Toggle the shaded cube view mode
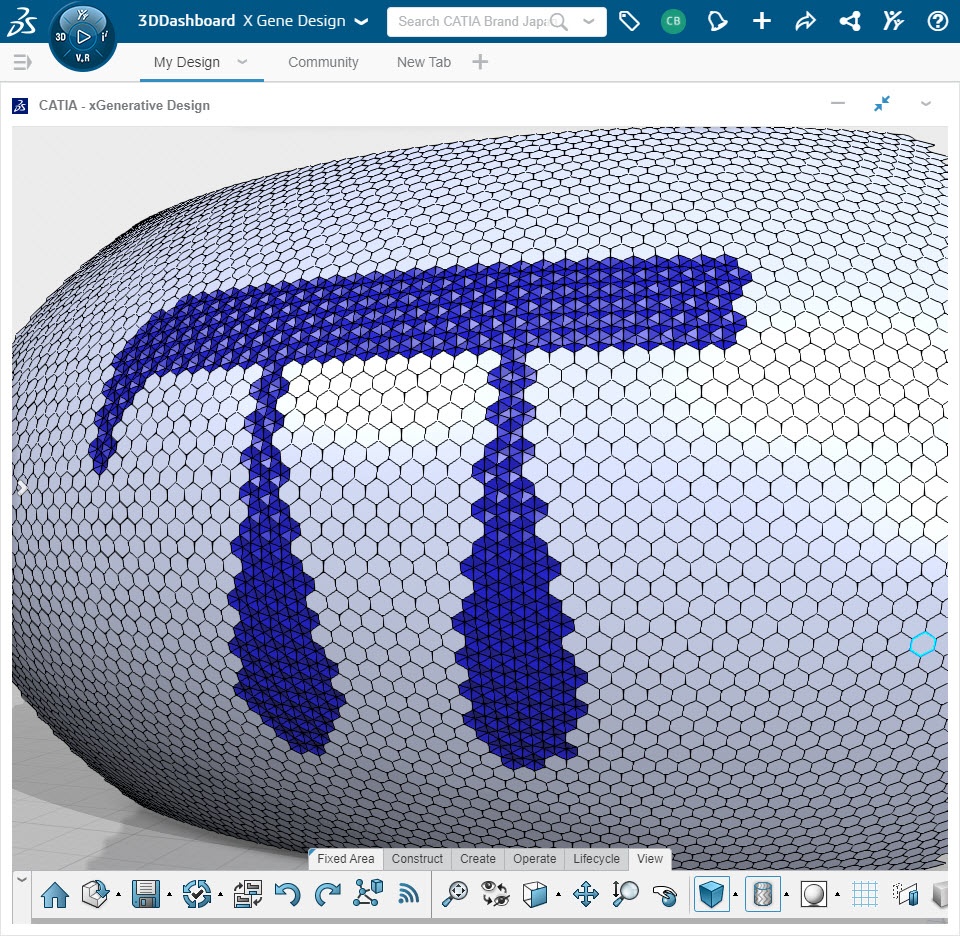Image resolution: width=960 pixels, height=936 pixels. coord(711,894)
